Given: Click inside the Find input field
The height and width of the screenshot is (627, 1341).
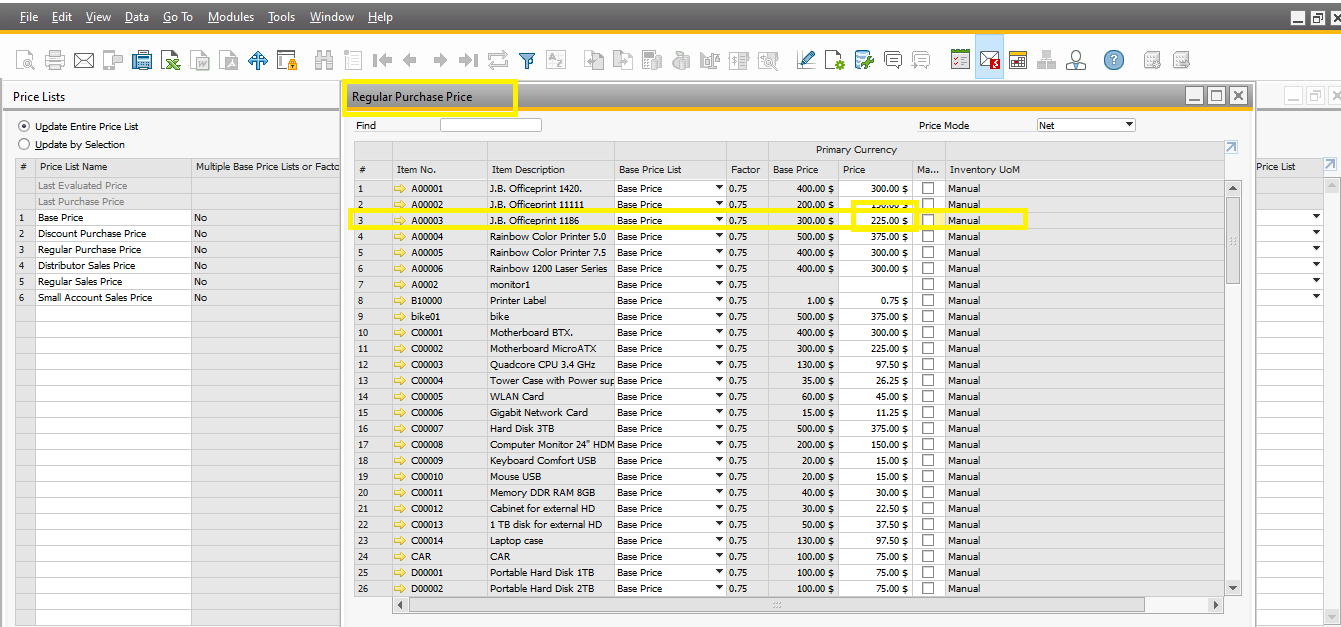Looking at the screenshot, I should tap(490, 125).
